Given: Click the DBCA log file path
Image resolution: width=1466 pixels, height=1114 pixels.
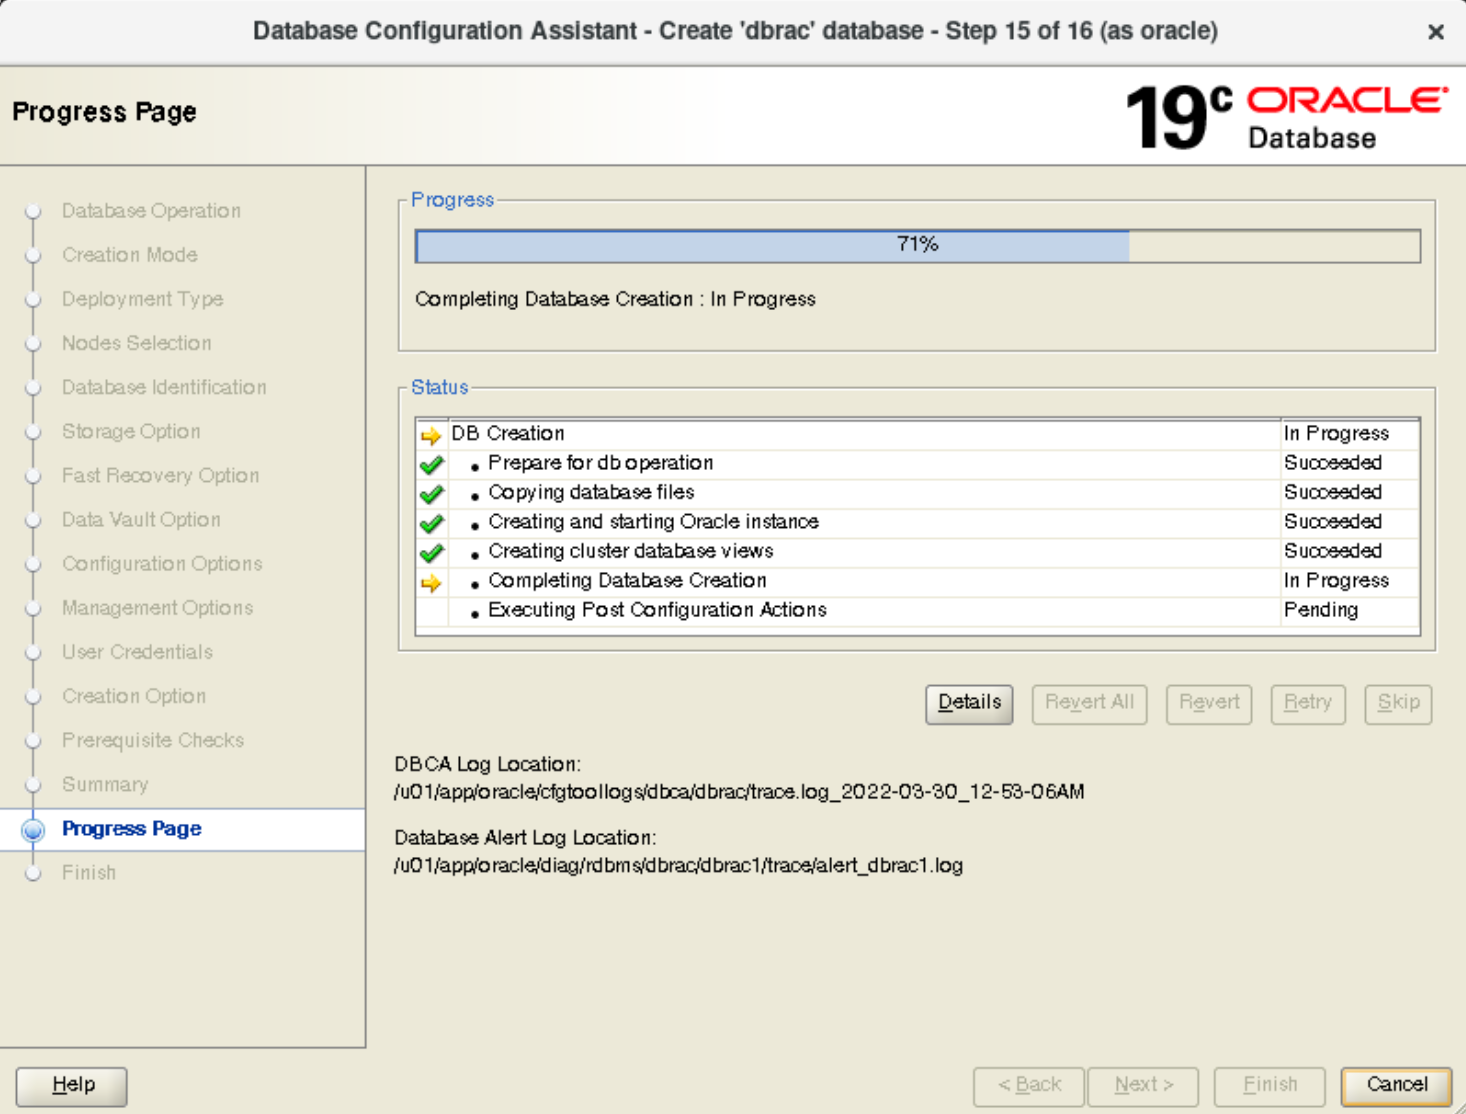Looking at the screenshot, I should tap(739, 792).
